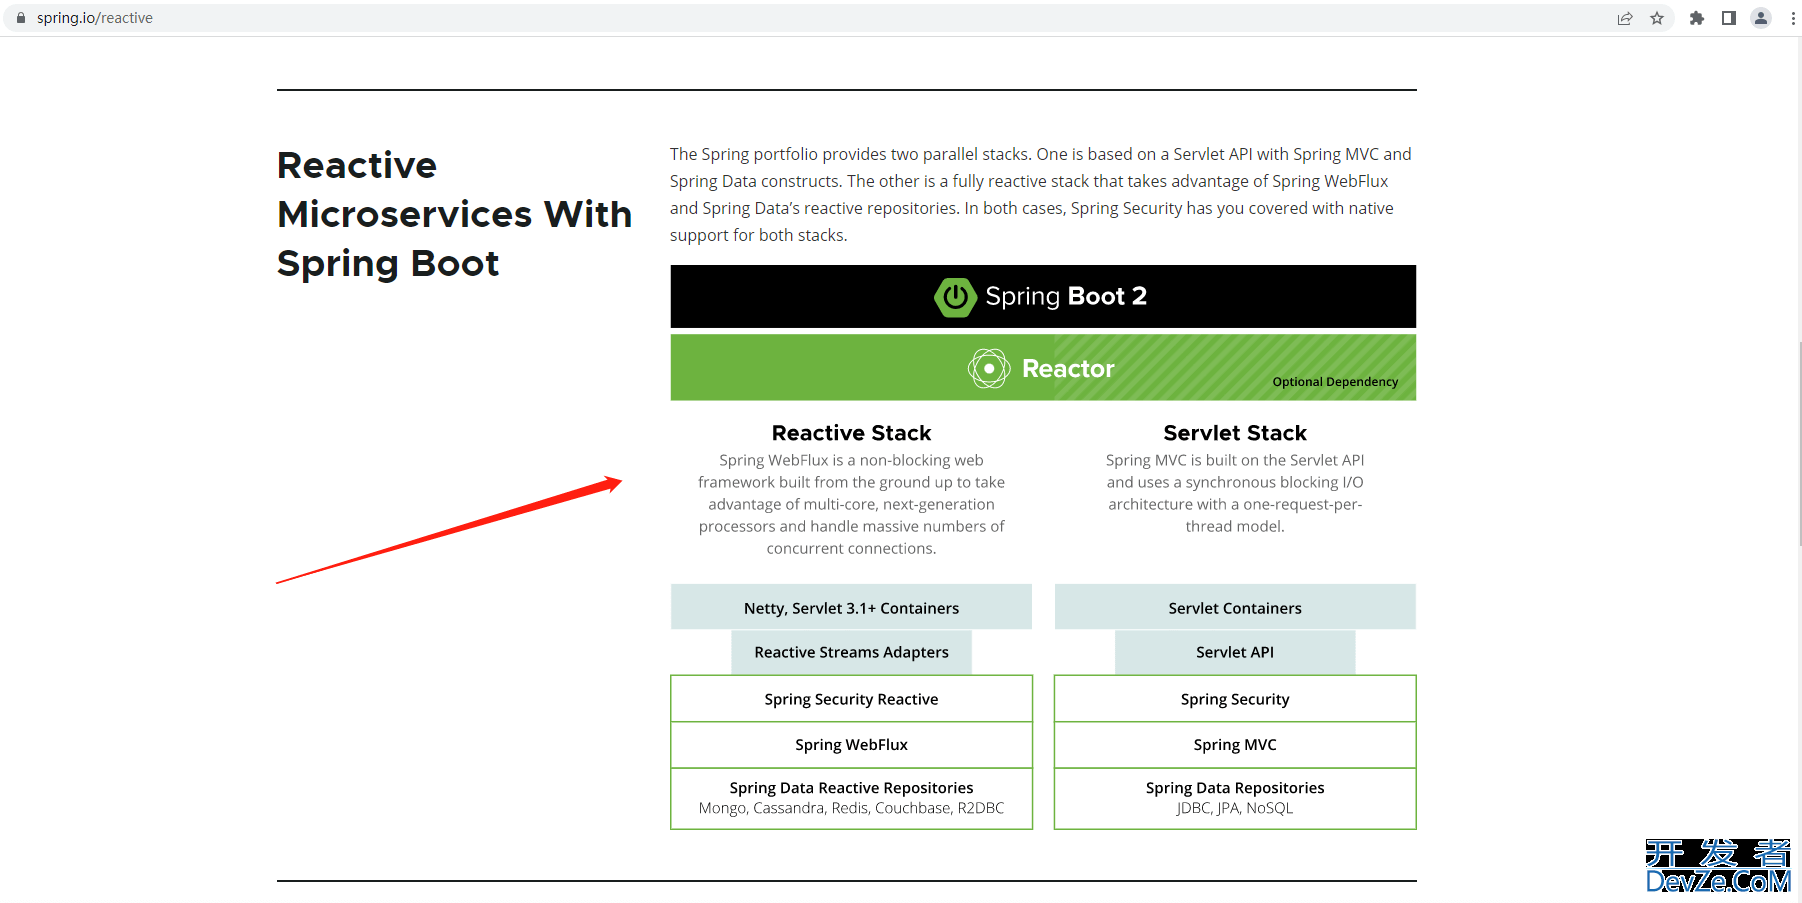This screenshot has height=903, width=1802.
Task: Click the Spring portfolio intro paragraph
Action: coord(1041,194)
